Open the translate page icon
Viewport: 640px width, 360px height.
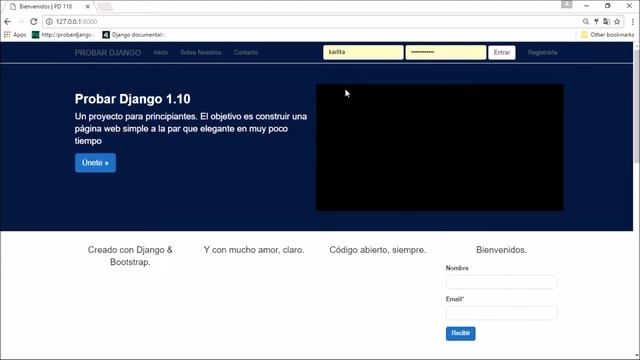(607, 22)
